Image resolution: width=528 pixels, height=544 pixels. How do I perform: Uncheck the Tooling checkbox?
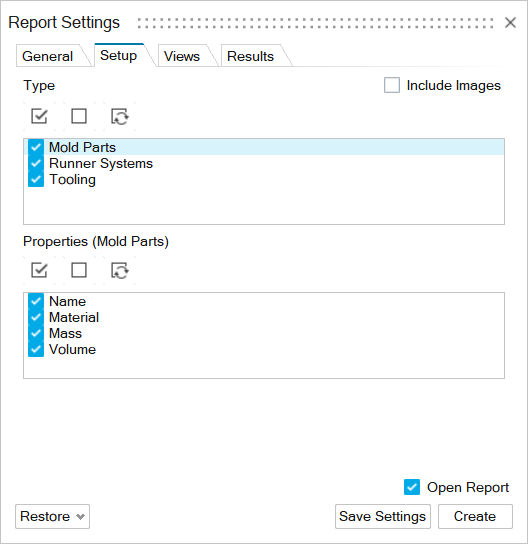36,179
